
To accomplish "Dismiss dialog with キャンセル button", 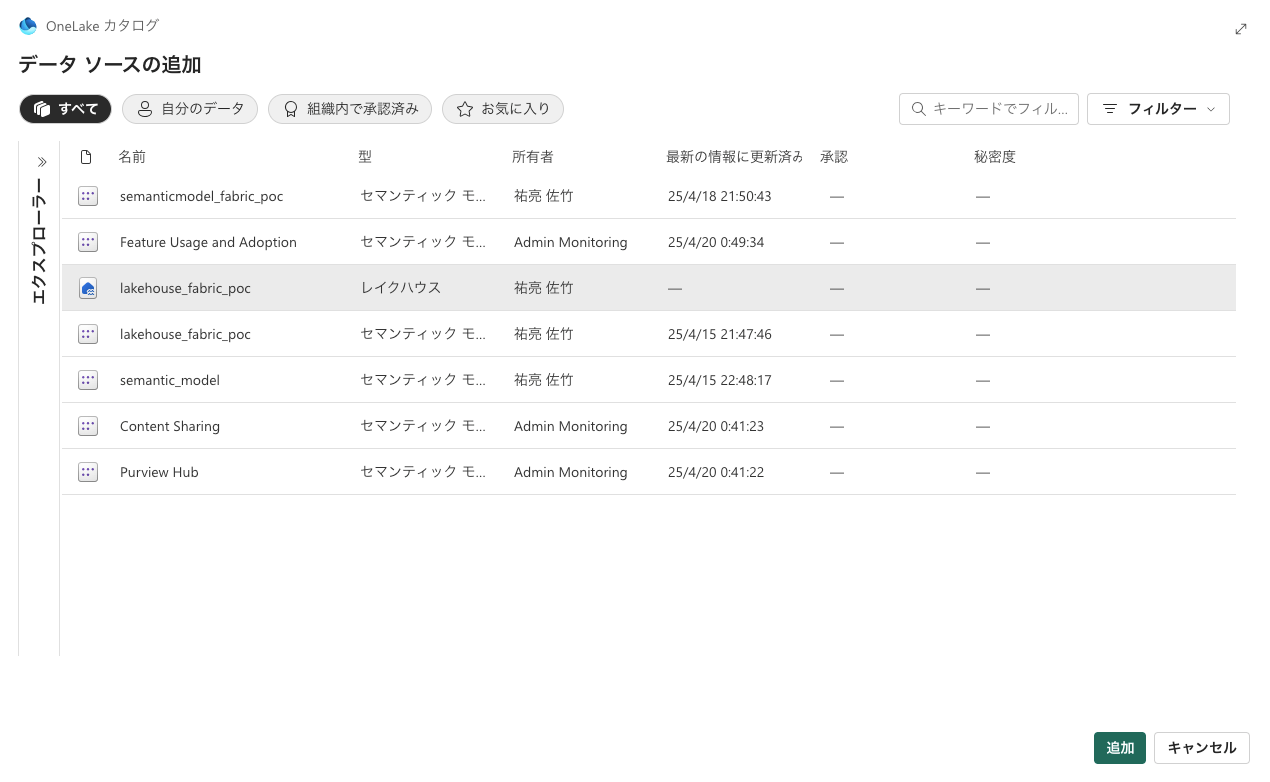I will click(x=1202, y=748).
